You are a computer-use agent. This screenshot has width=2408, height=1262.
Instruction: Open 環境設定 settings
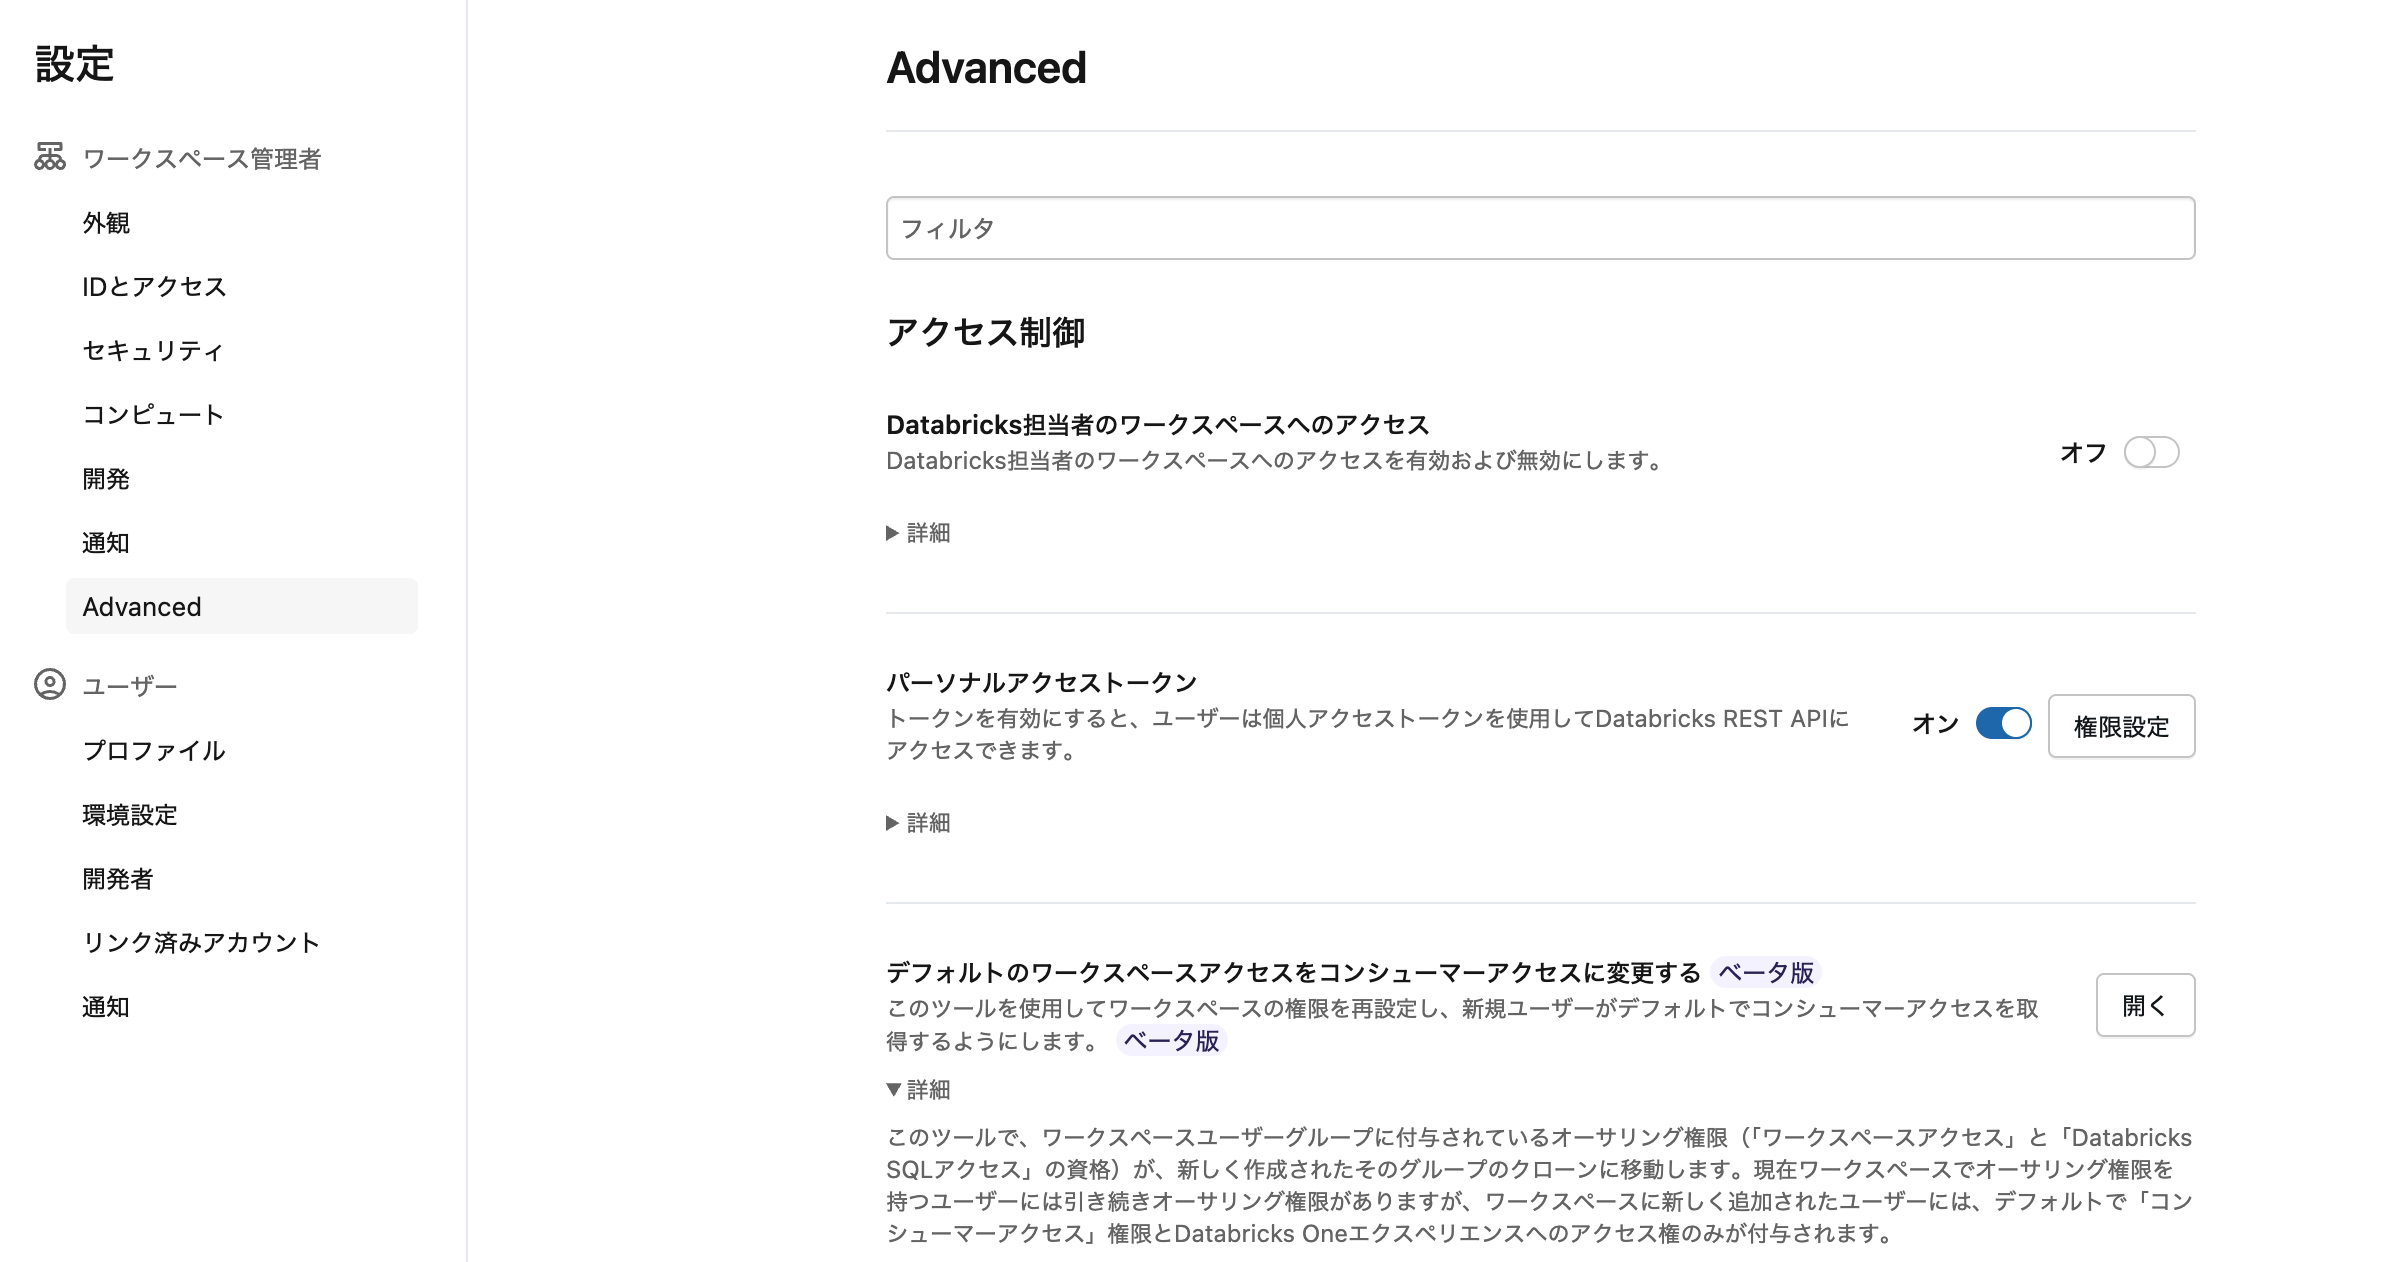[129, 815]
